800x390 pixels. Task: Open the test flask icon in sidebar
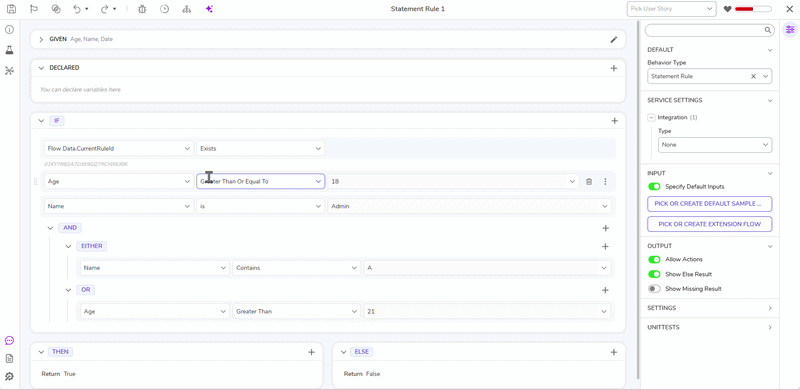[9, 50]
